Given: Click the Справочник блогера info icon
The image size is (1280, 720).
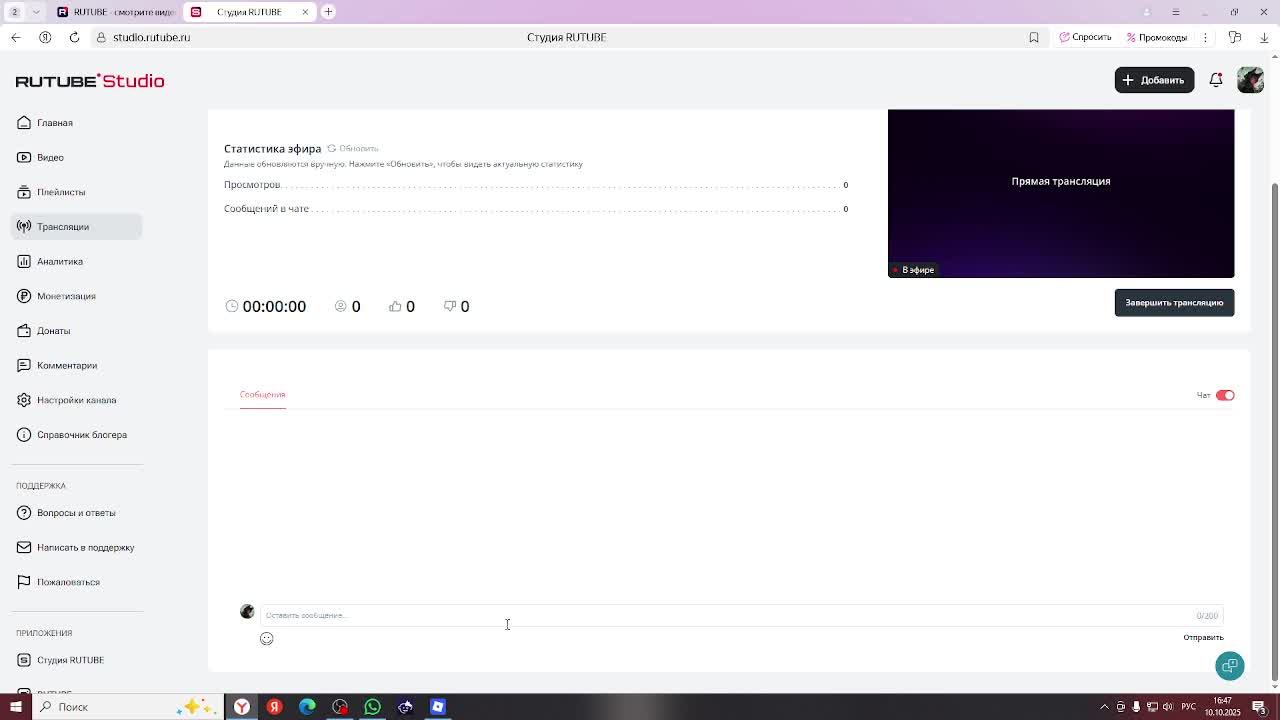Looking at the screenshot, I should pos(24,435).
